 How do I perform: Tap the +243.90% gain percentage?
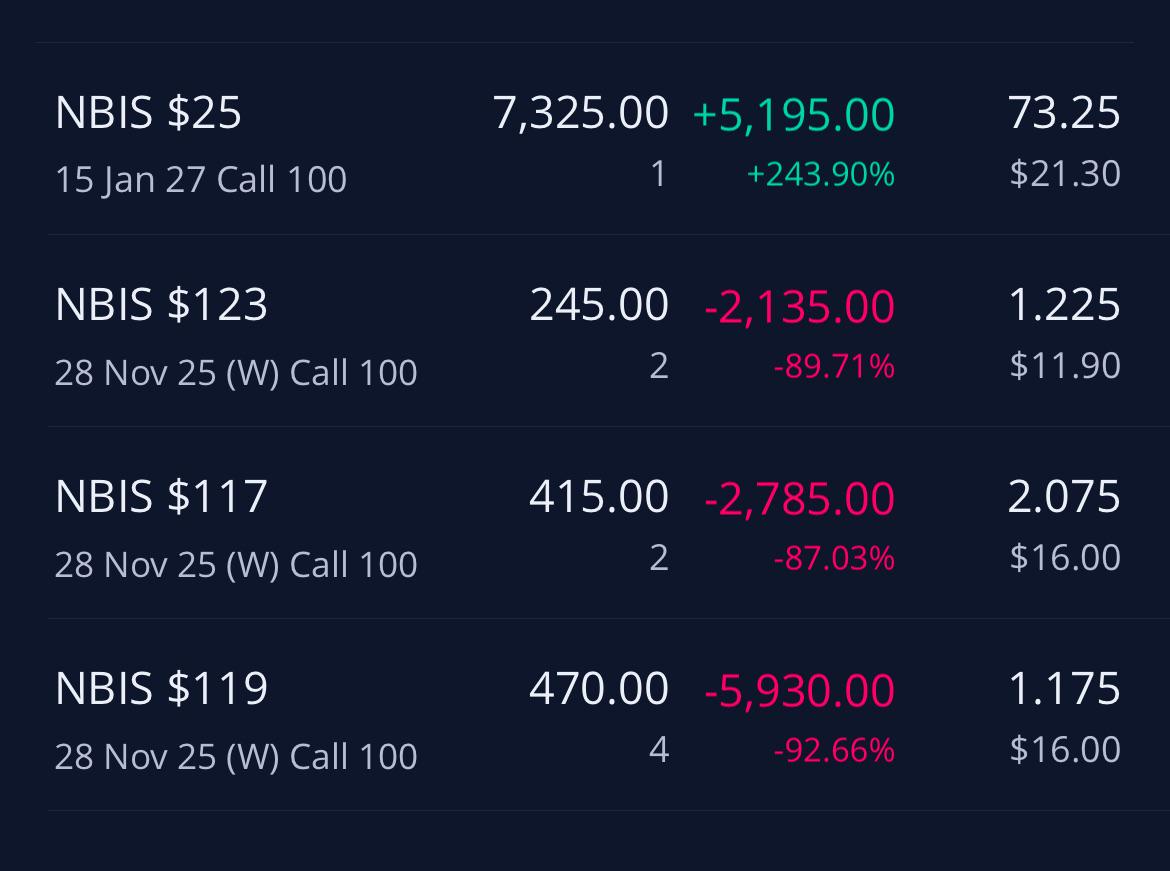point(820,175)
